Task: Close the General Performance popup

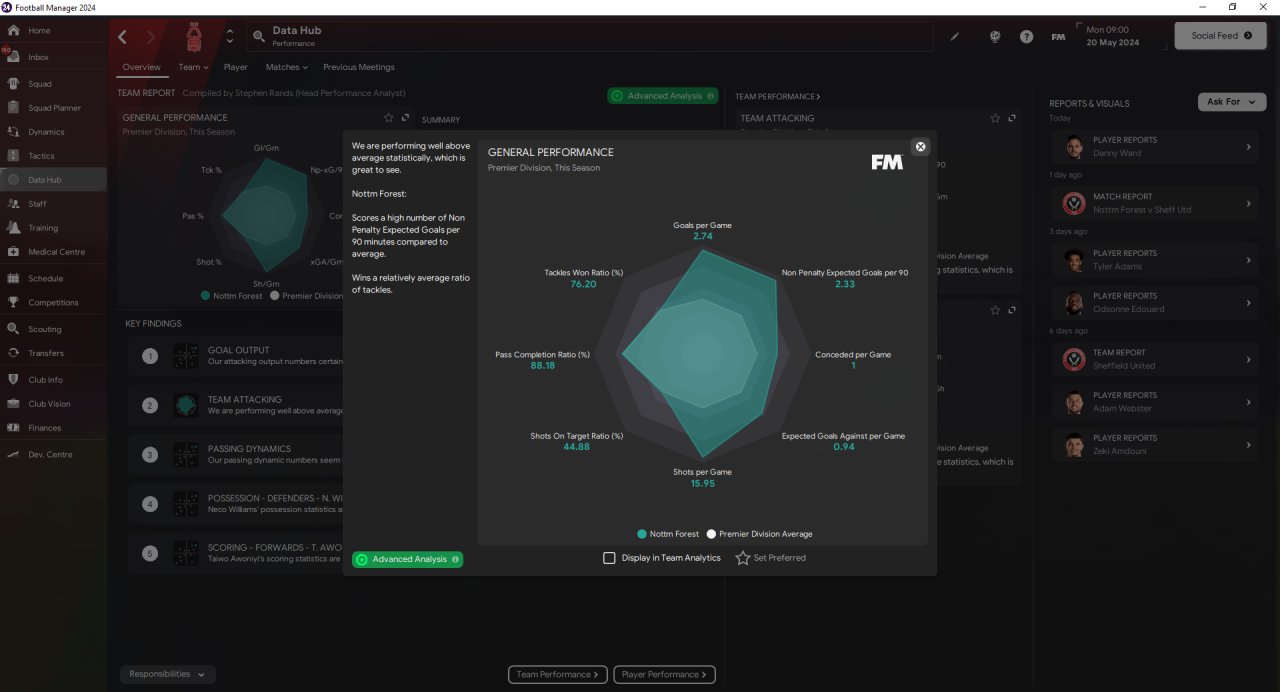Action: 921,146
